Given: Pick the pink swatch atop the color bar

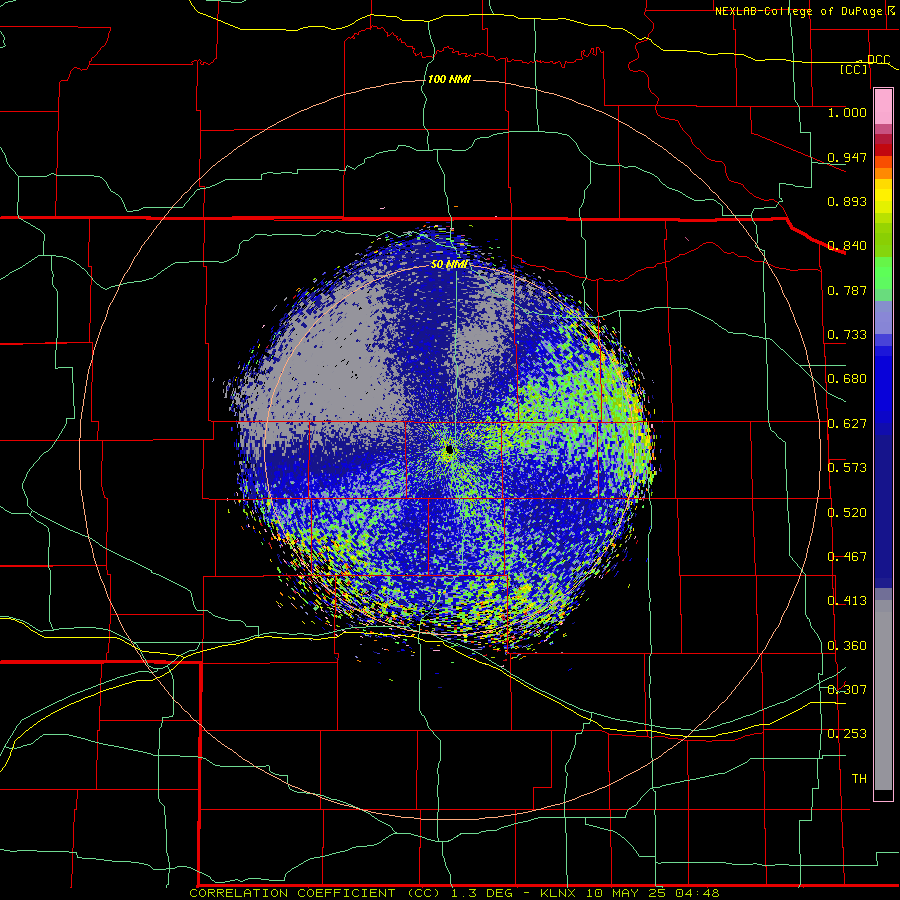Looking at the screenshot, I should tap(883, 107).
